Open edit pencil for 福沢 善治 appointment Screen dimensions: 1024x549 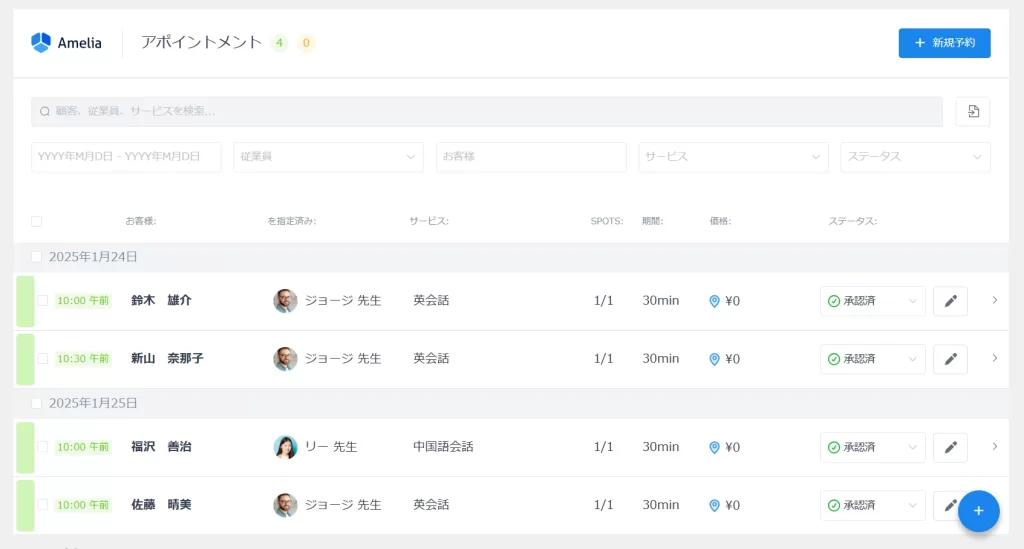point(950,447)
